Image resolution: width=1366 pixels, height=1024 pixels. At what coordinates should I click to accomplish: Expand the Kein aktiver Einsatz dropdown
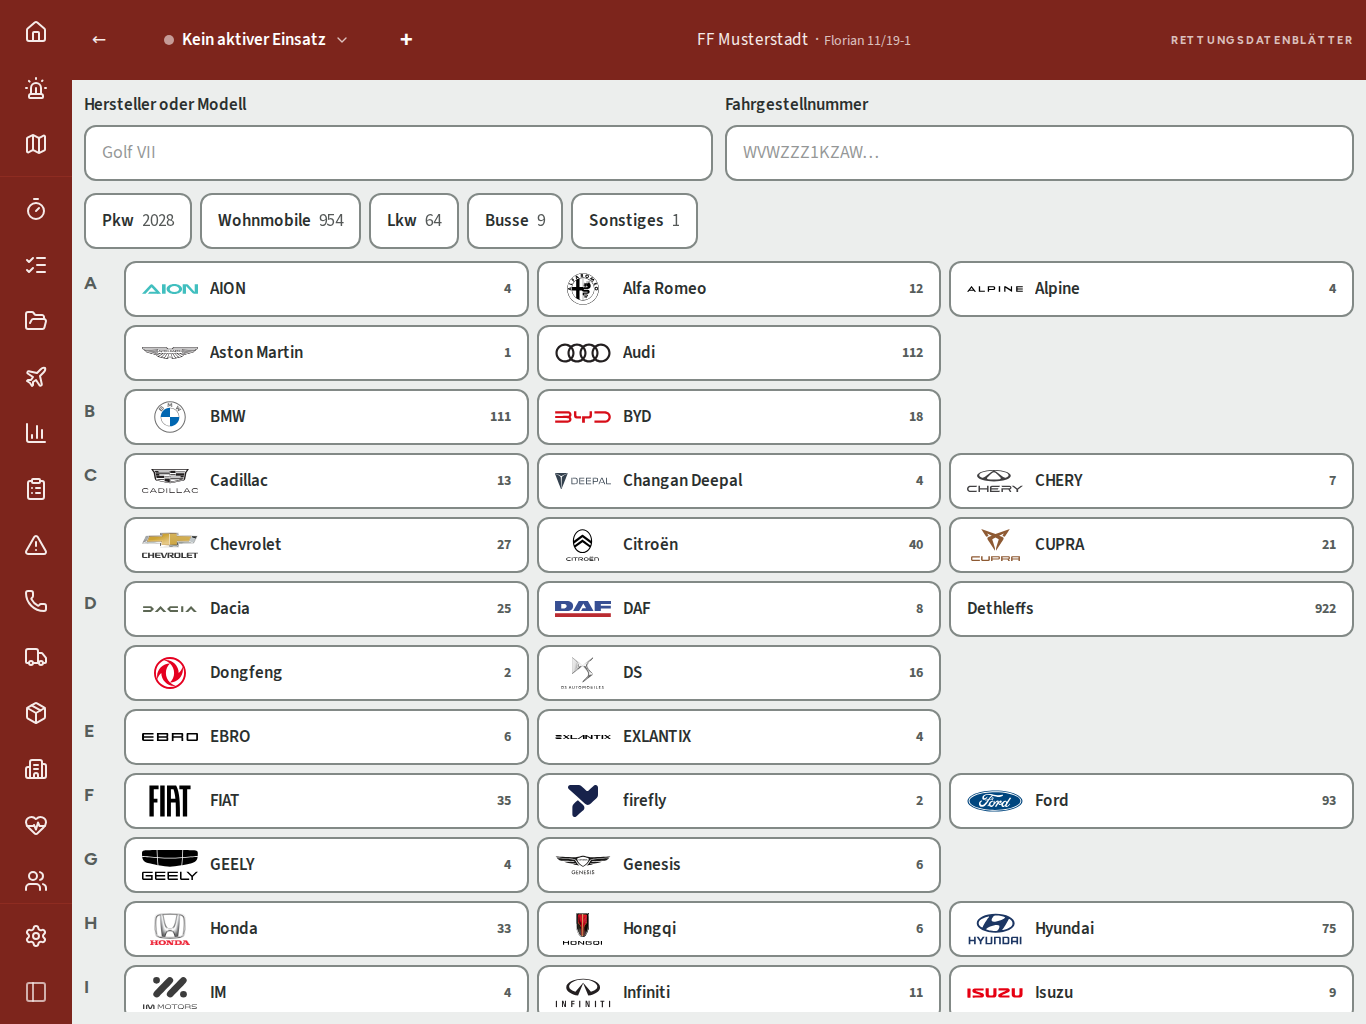tap(256, 40)
